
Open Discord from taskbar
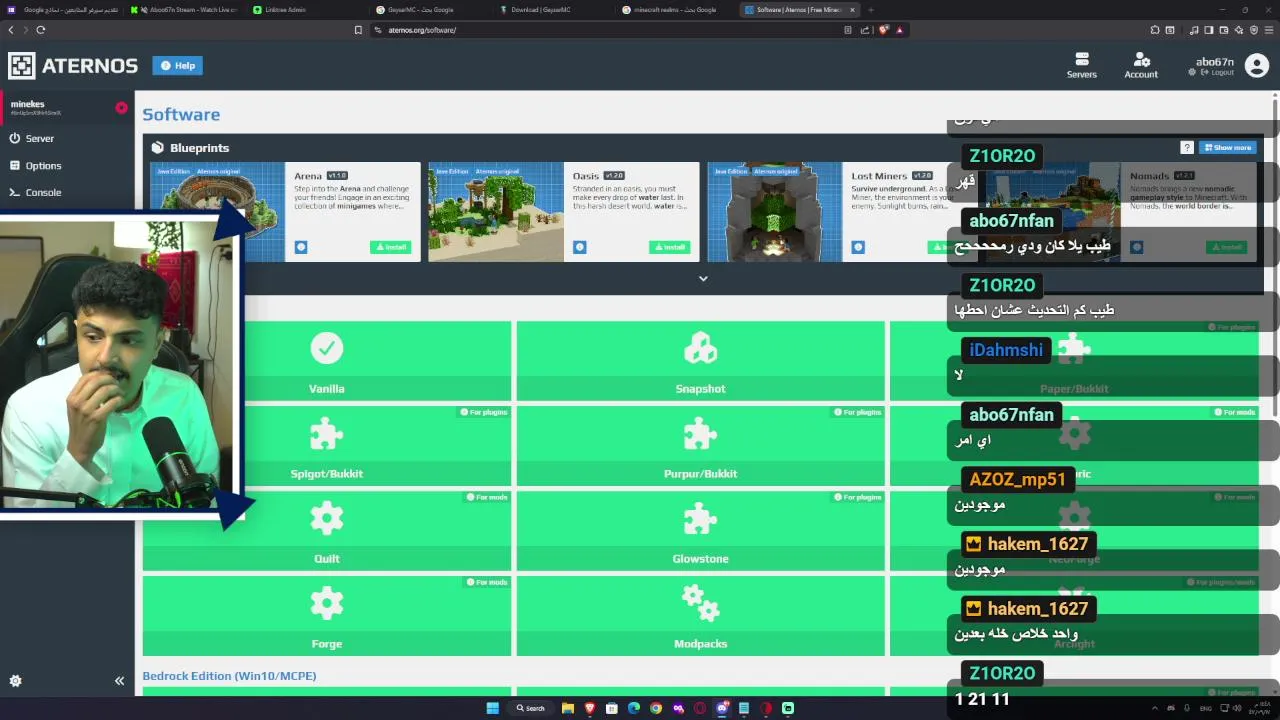coord(722,708)
